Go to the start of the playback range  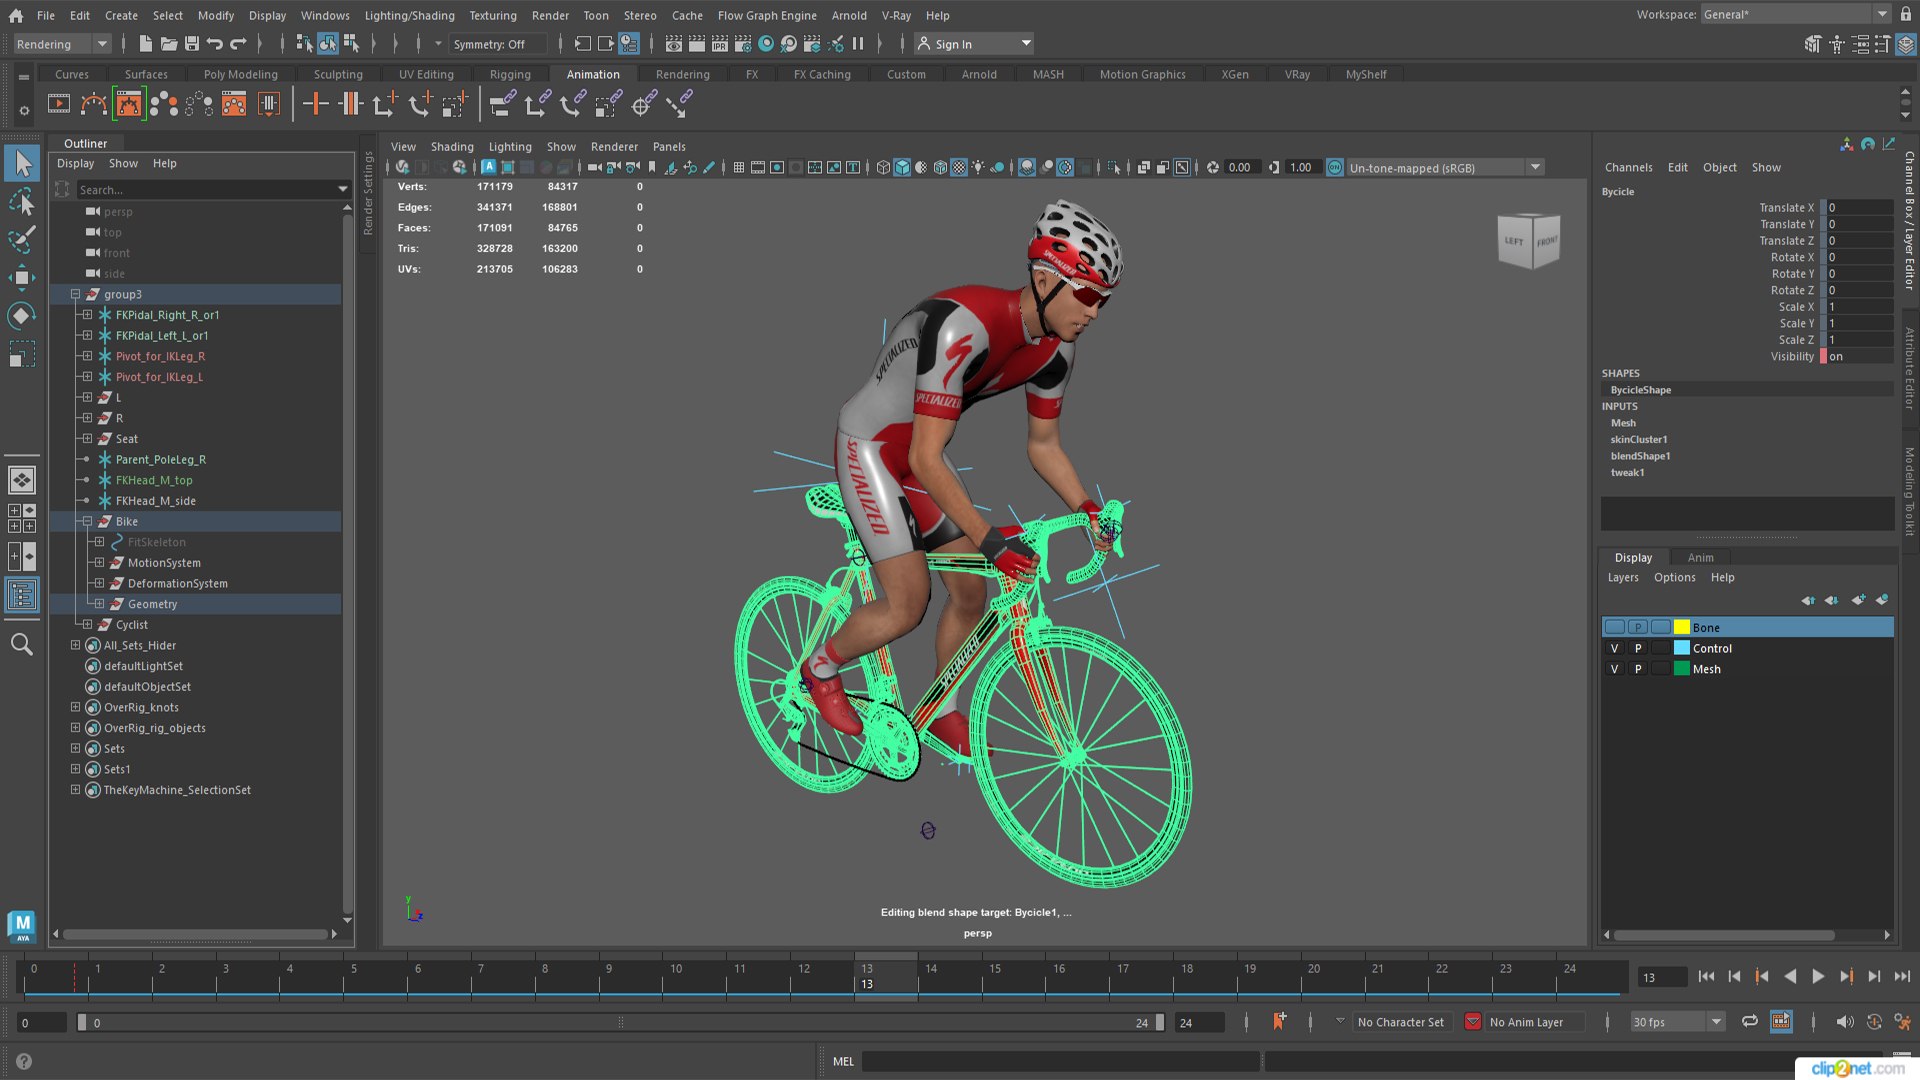(x=1706, y=977)
